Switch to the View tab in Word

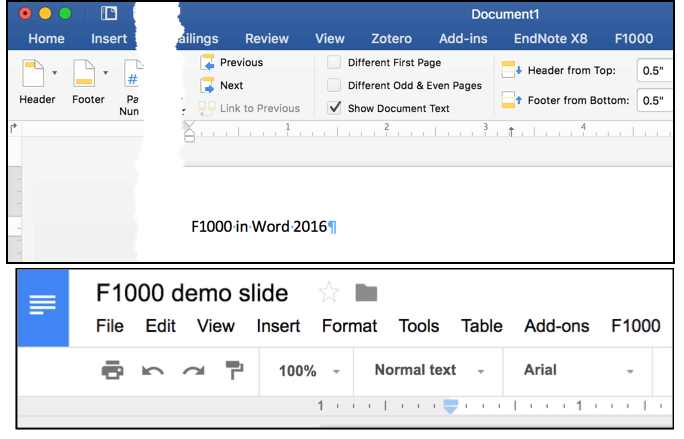tap(330, 39)
